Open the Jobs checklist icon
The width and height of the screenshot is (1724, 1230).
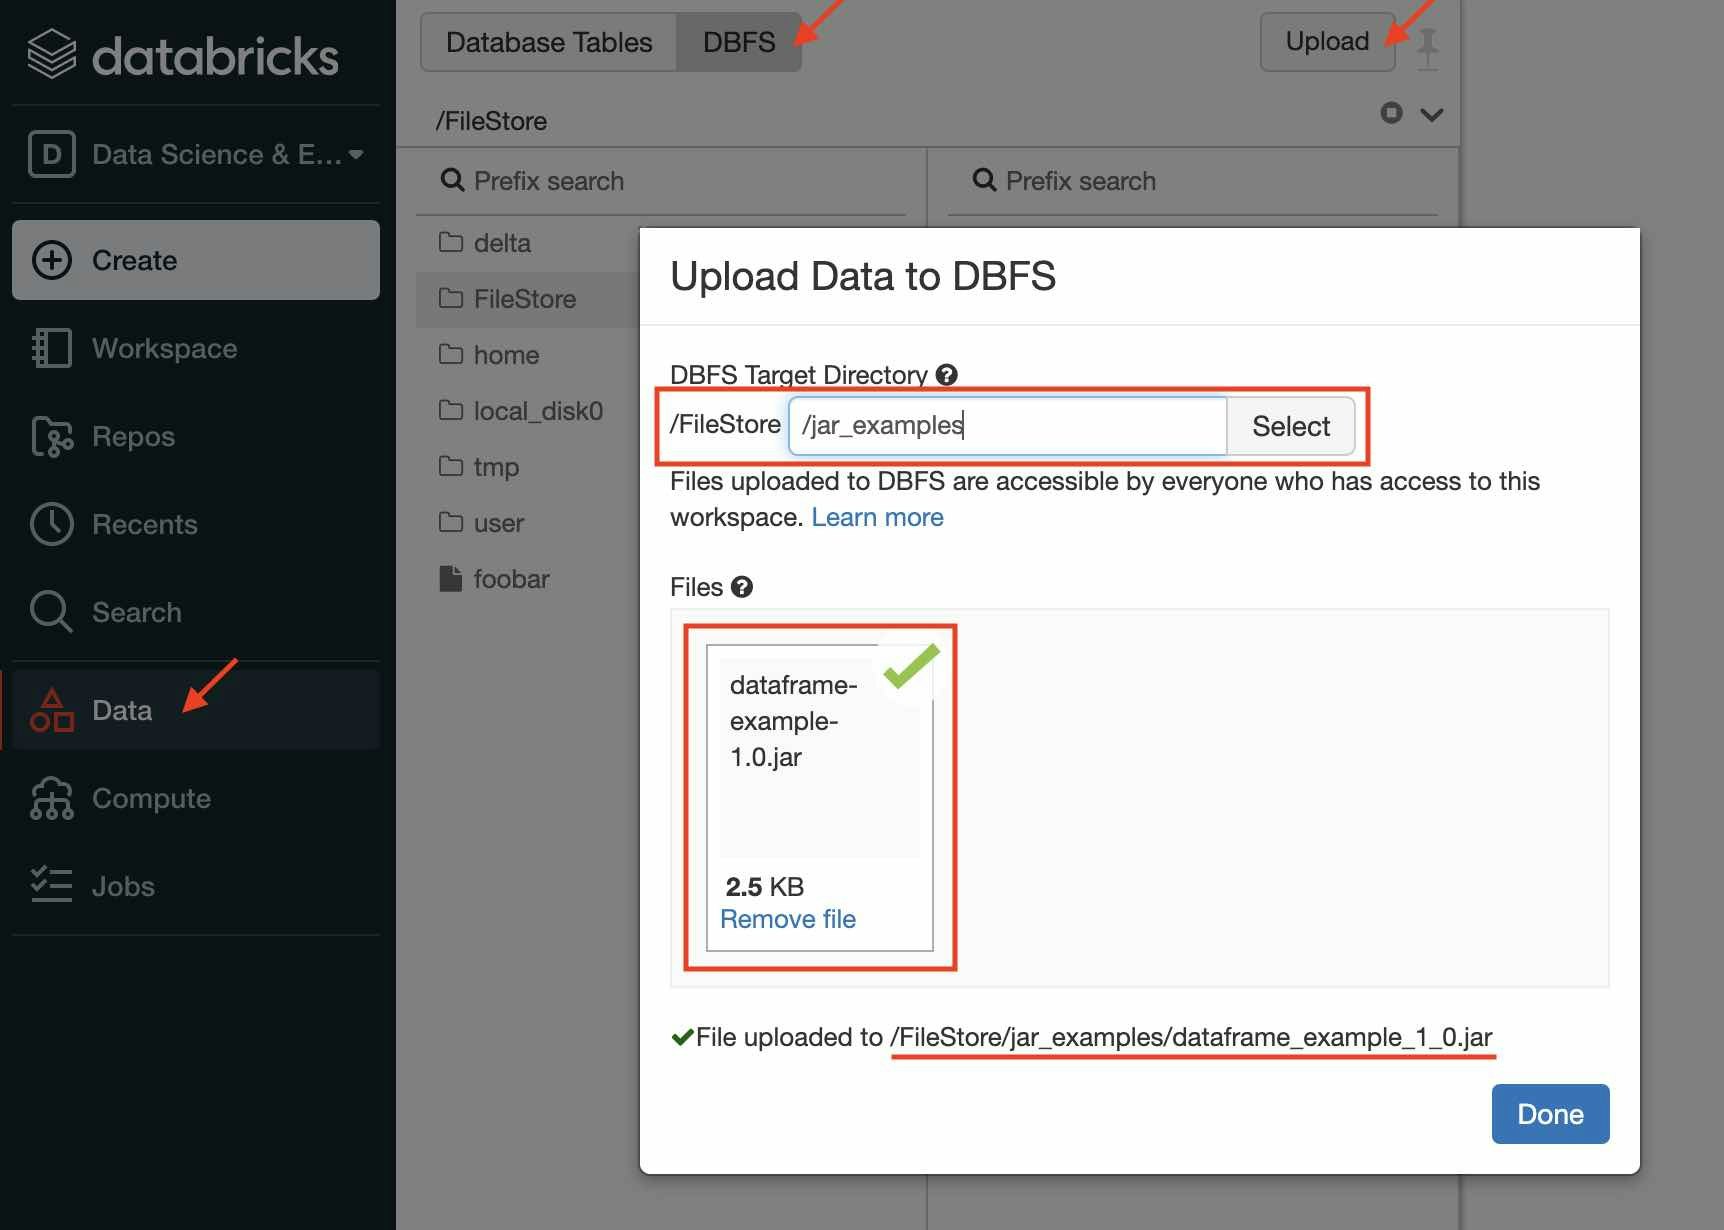[x=52, y=886]
